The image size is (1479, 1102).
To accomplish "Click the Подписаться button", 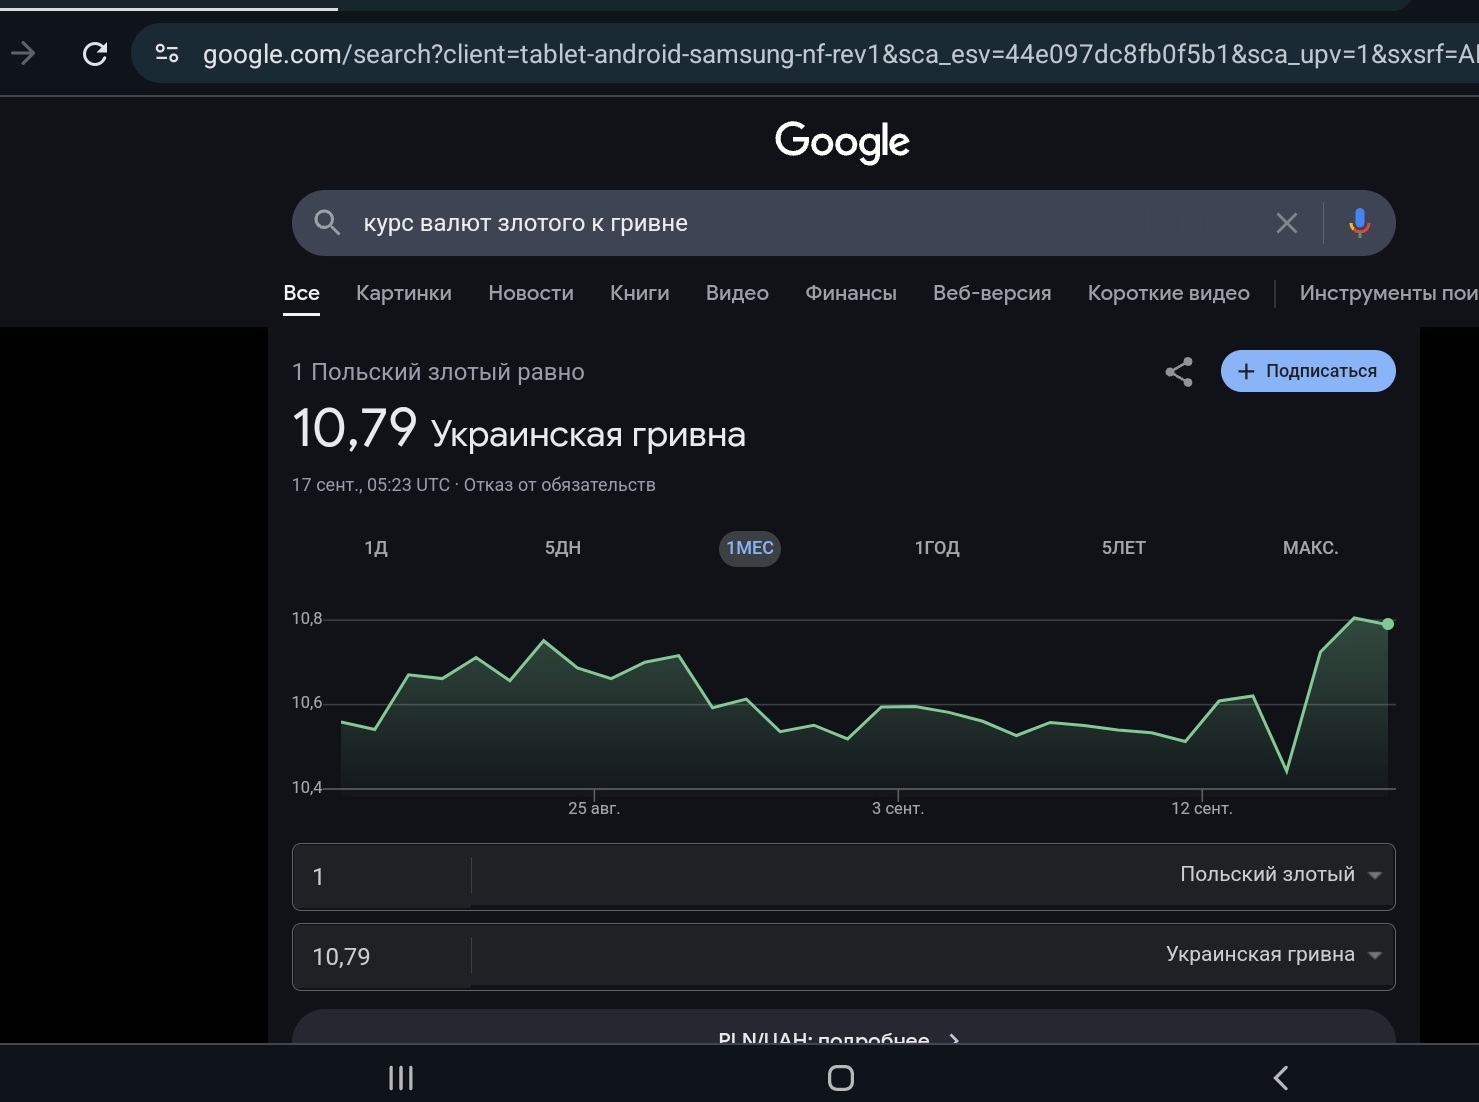I will pos(1308,371).
